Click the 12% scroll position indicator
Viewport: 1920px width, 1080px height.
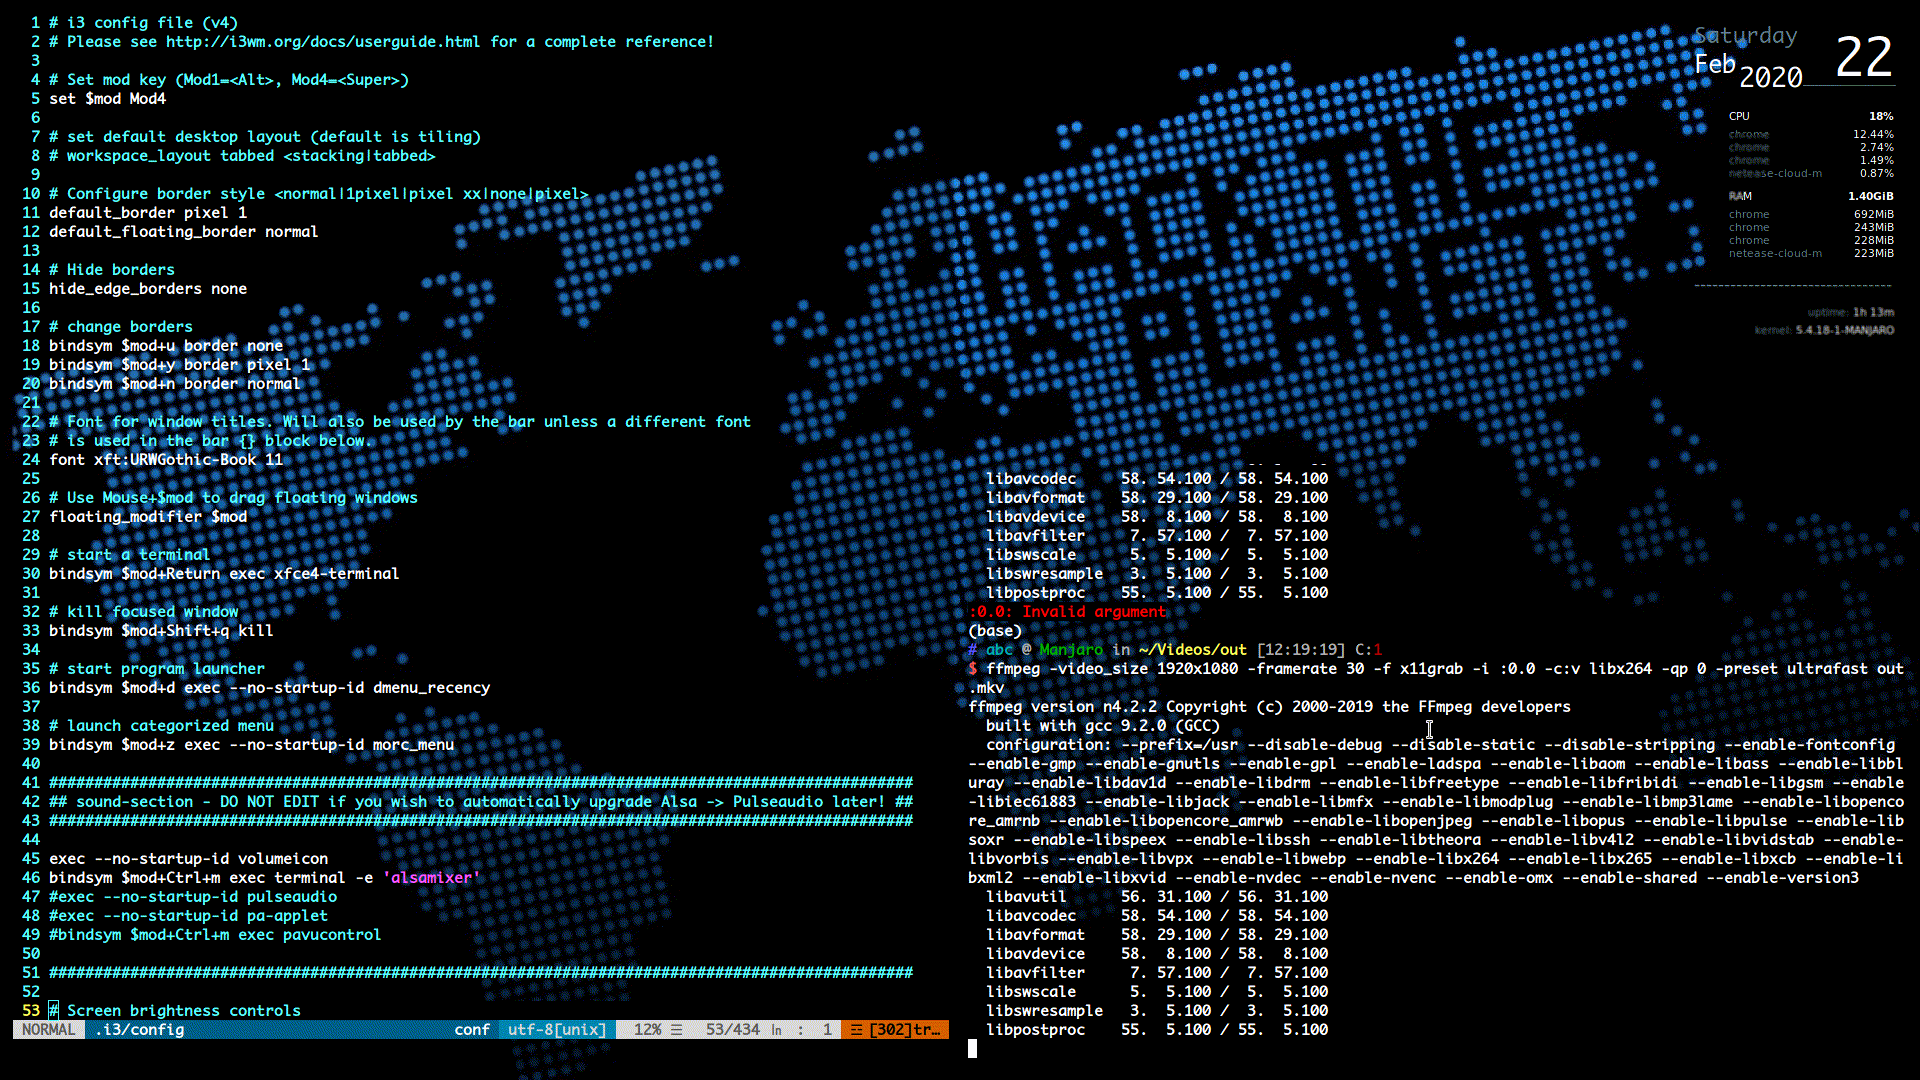tap(648, 1030)
